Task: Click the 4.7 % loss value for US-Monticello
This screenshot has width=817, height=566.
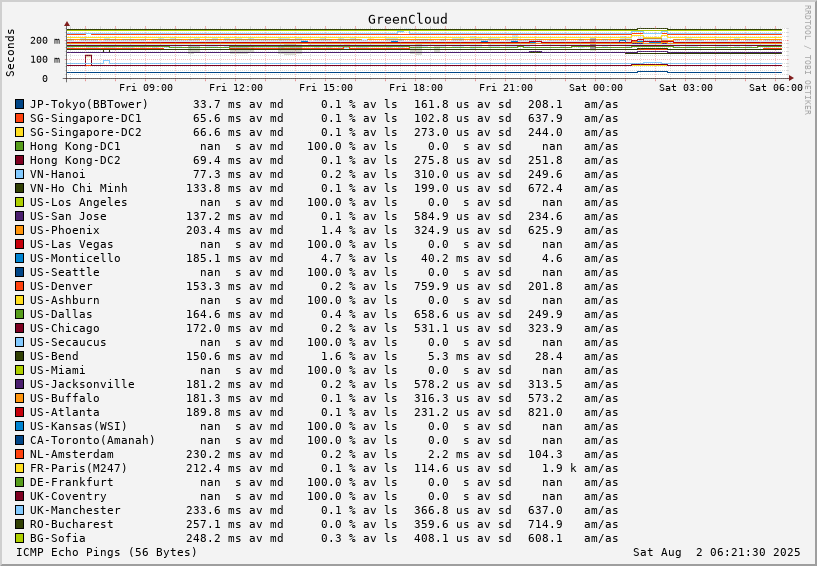Action: 338,259
